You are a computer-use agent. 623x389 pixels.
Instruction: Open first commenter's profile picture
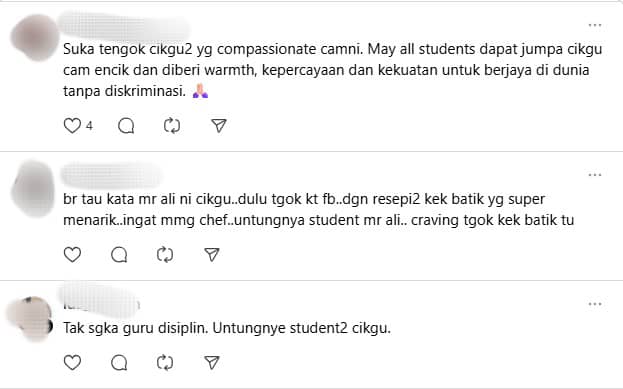(x=35, y=37)
